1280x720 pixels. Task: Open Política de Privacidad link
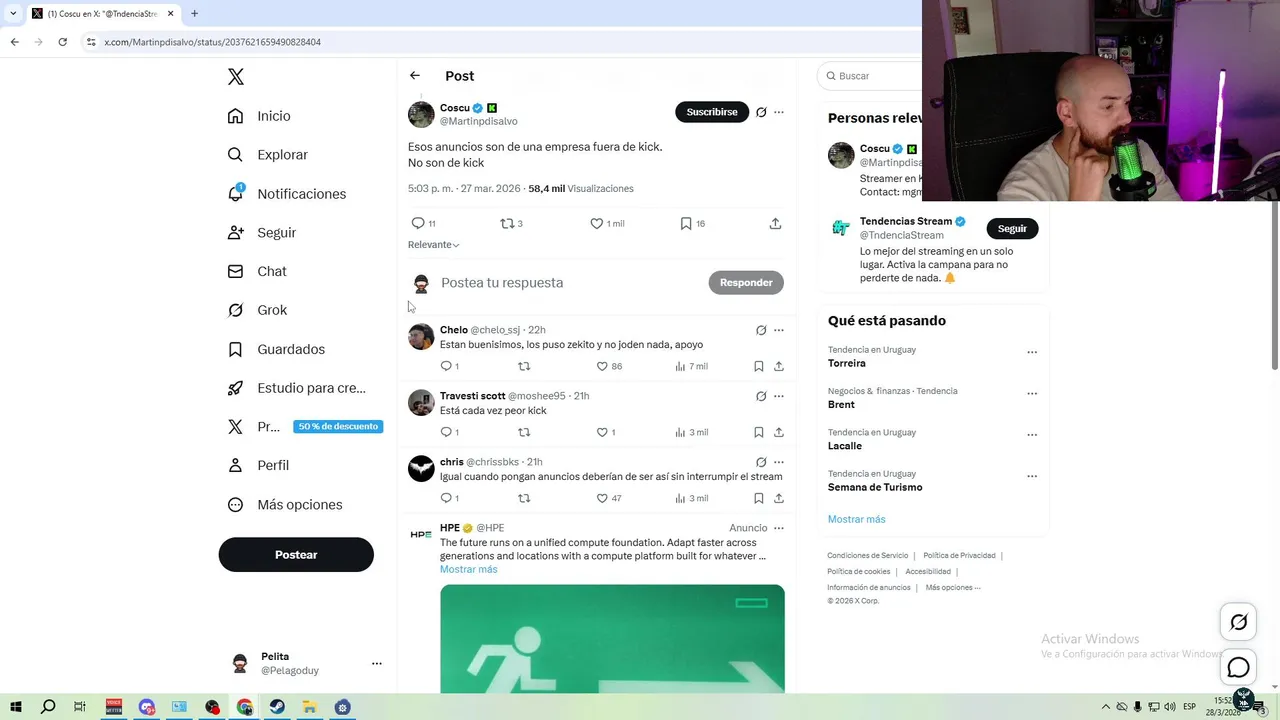tap(959, 555)
